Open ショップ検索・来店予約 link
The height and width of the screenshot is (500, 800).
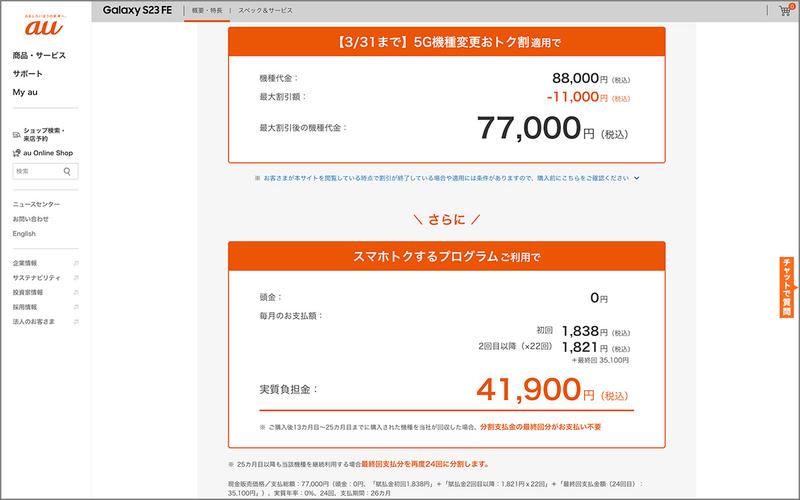(x=44, y=135)
